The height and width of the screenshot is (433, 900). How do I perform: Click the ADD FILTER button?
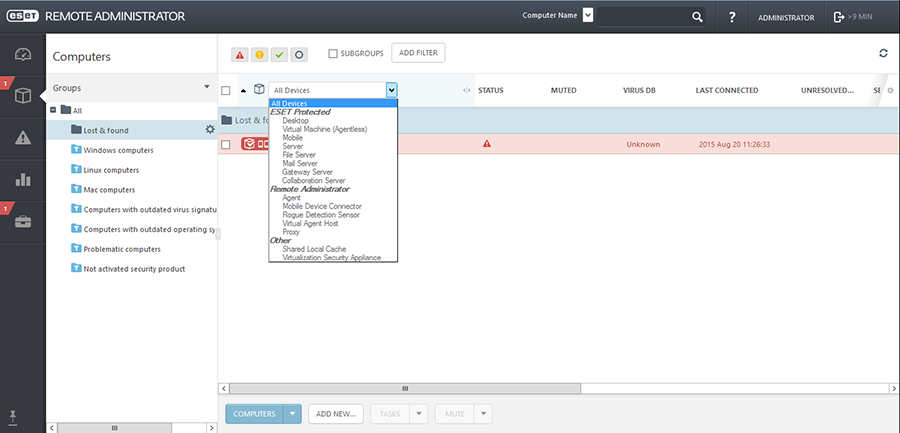[x=418, y=53]
